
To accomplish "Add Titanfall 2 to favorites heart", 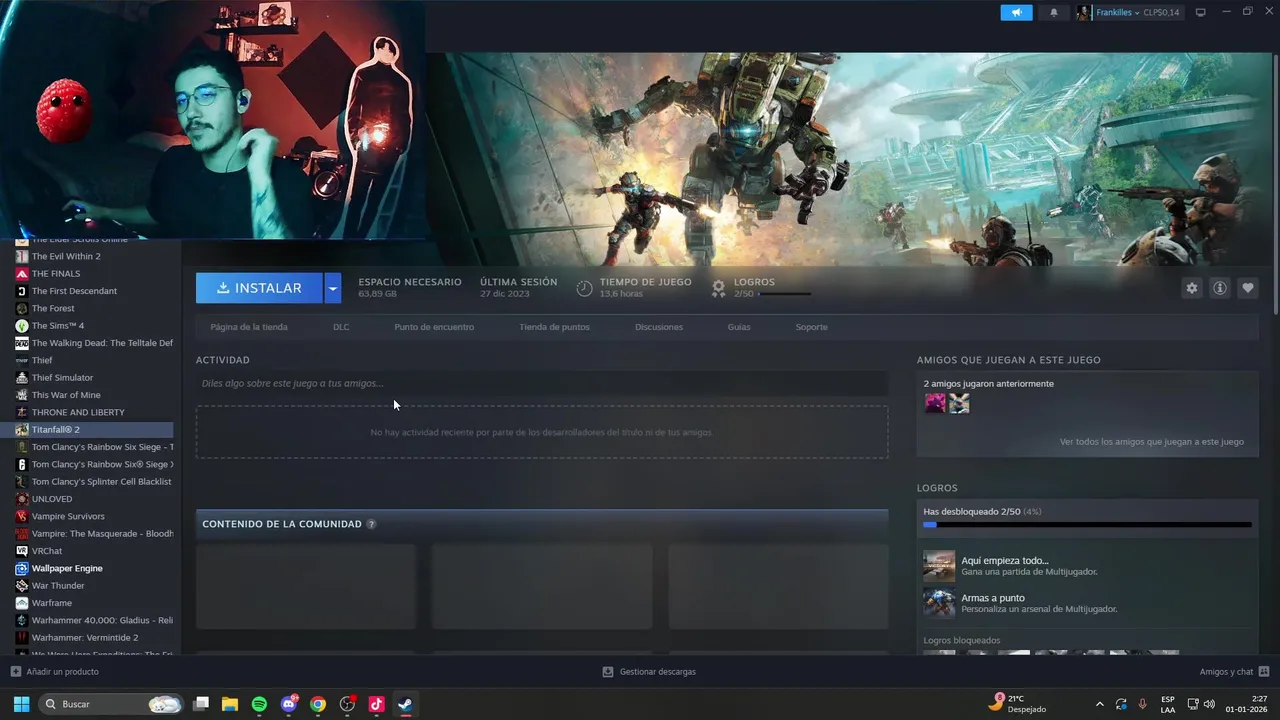I will coord(1247,288).
